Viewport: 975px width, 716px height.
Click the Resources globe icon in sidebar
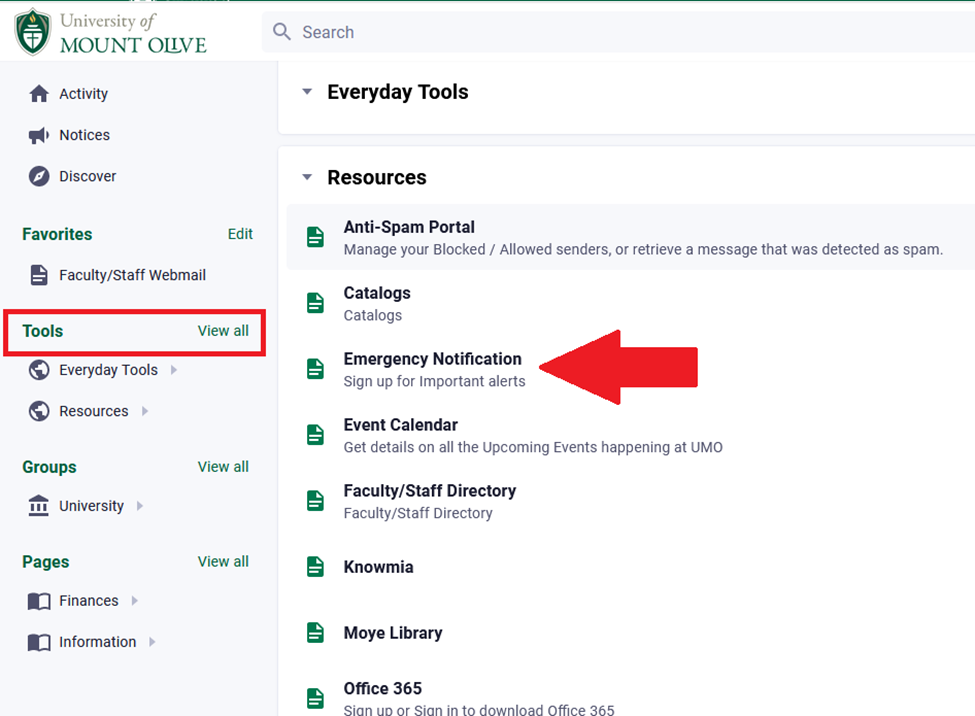point(39,411)
